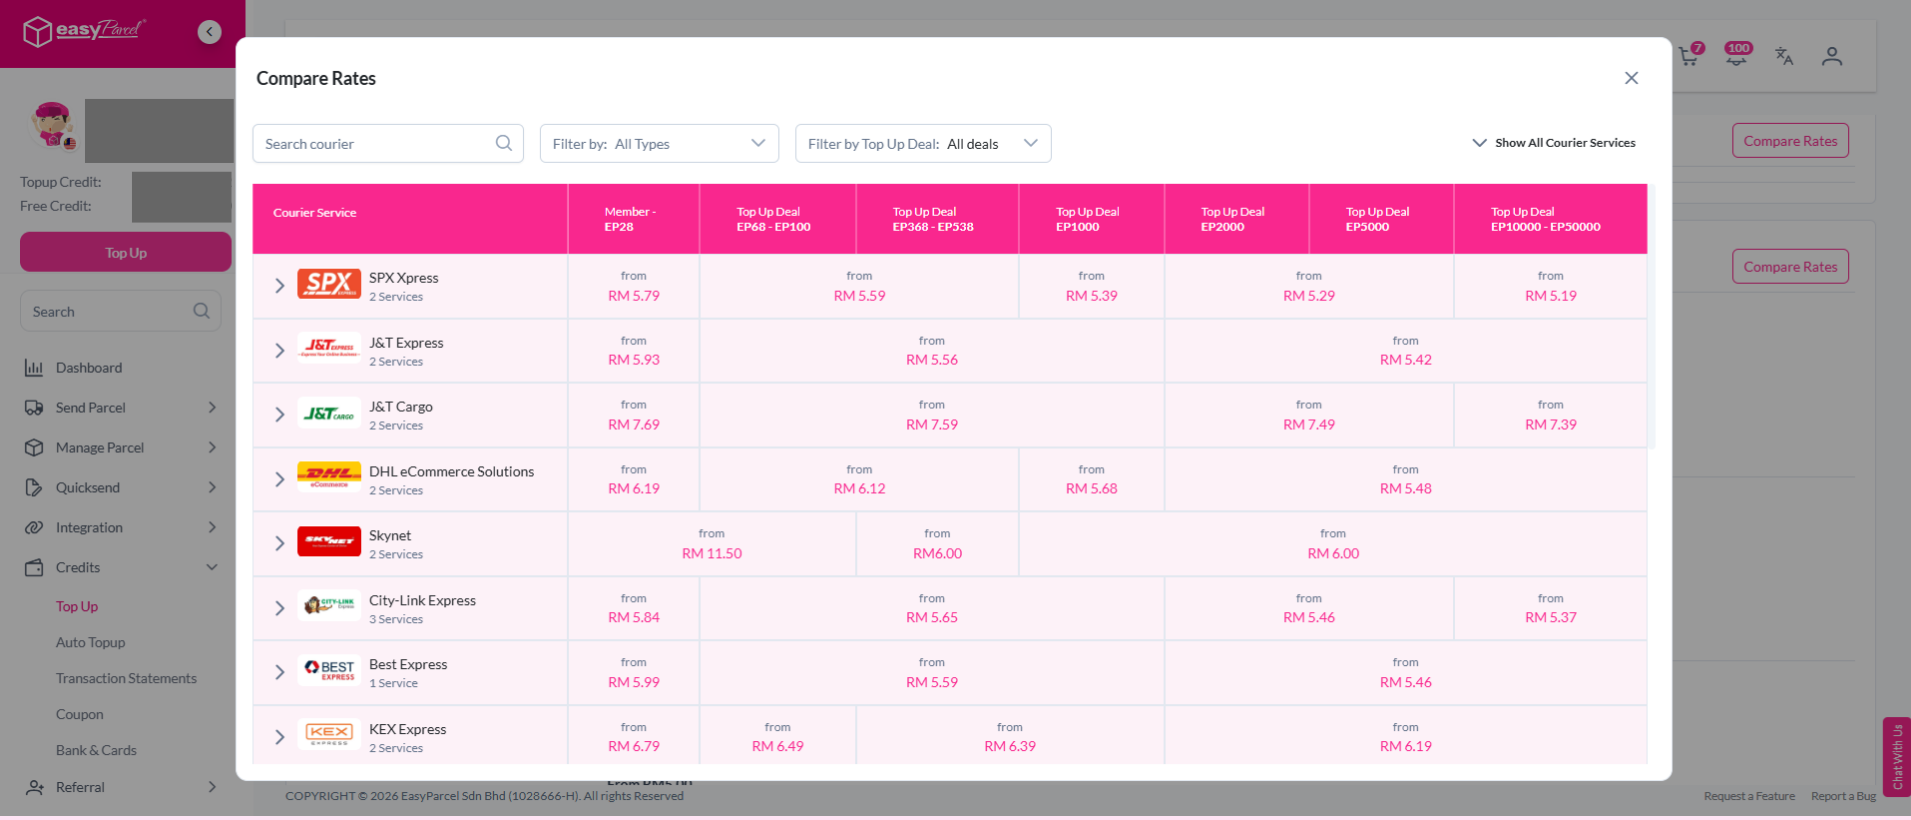Click Skynet's RM 11.50 rate
1911x820 pixels.
click(x=712, y=553)
